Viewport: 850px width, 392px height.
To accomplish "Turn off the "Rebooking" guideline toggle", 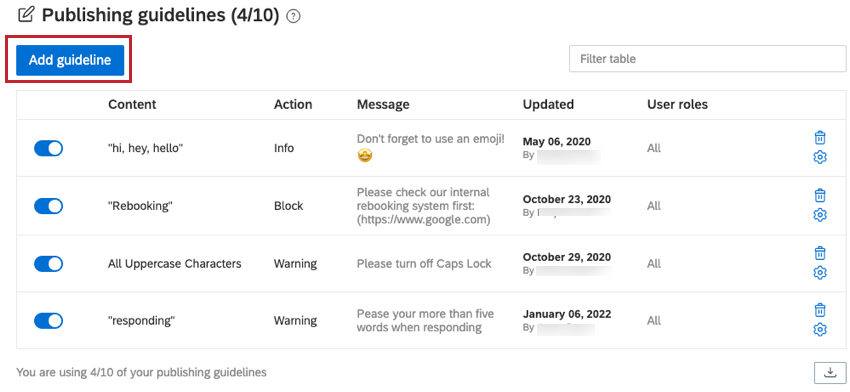I will pos(48,206).
